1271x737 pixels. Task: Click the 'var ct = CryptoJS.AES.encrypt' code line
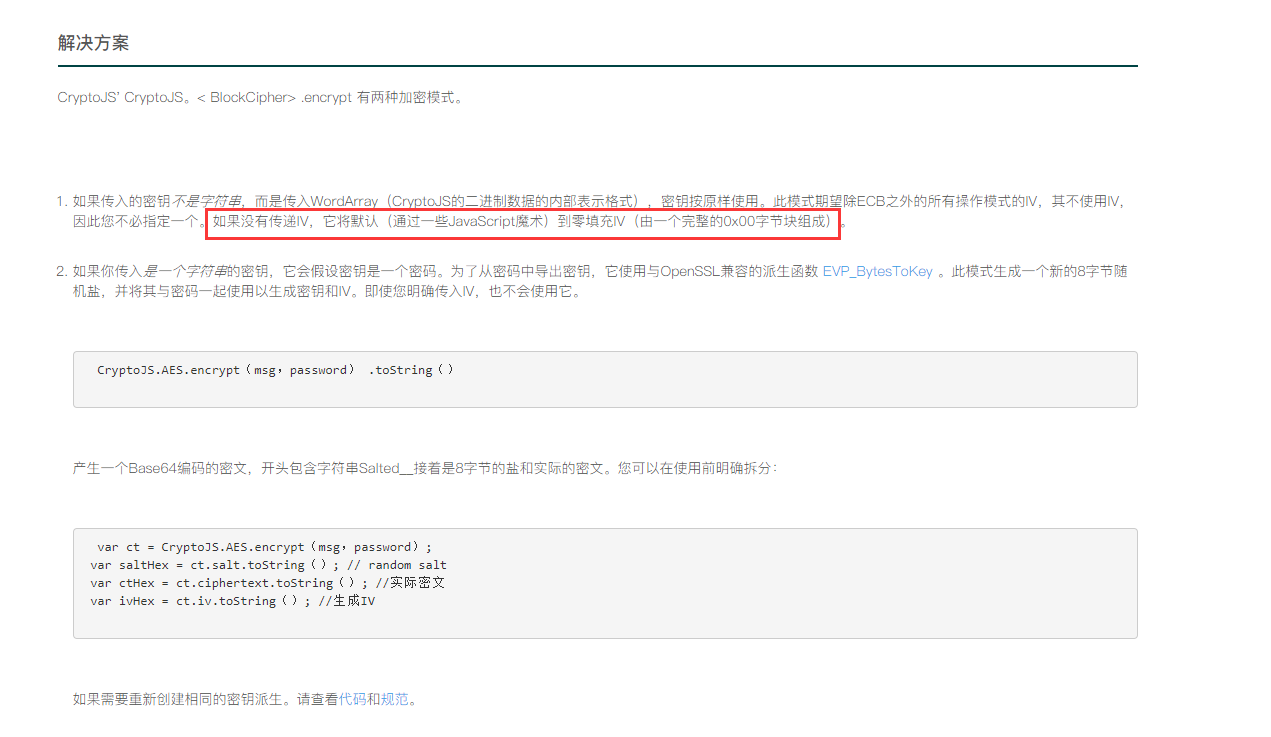click(x=264, y=547)
